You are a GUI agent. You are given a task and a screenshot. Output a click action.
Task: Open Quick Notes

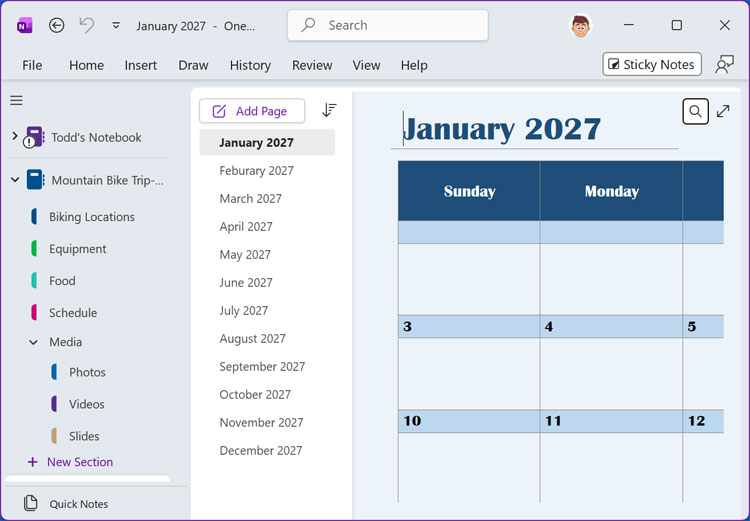click(x=78, y=504)
